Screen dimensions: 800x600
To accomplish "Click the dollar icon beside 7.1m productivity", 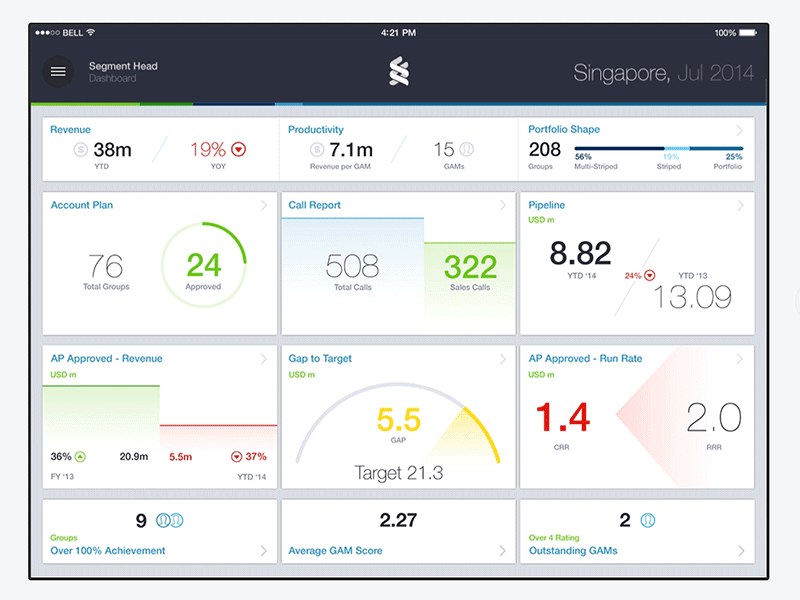I will point(317,150).
